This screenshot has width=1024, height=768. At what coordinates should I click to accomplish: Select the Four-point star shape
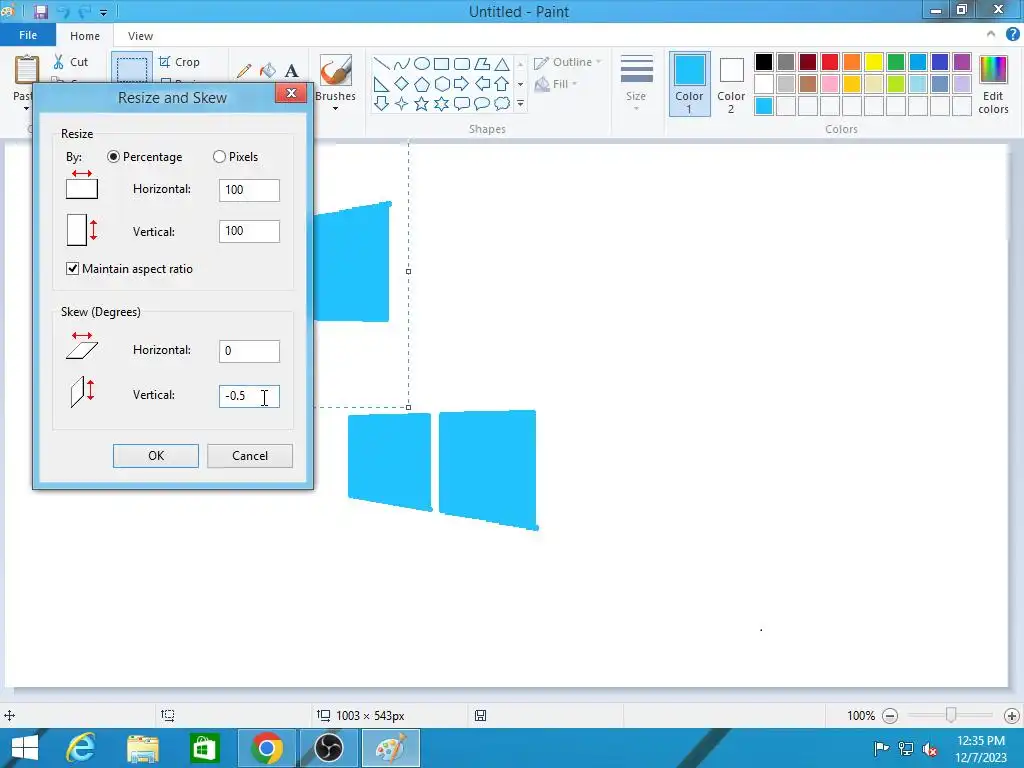pyautogui.click(x=402, y=103)
